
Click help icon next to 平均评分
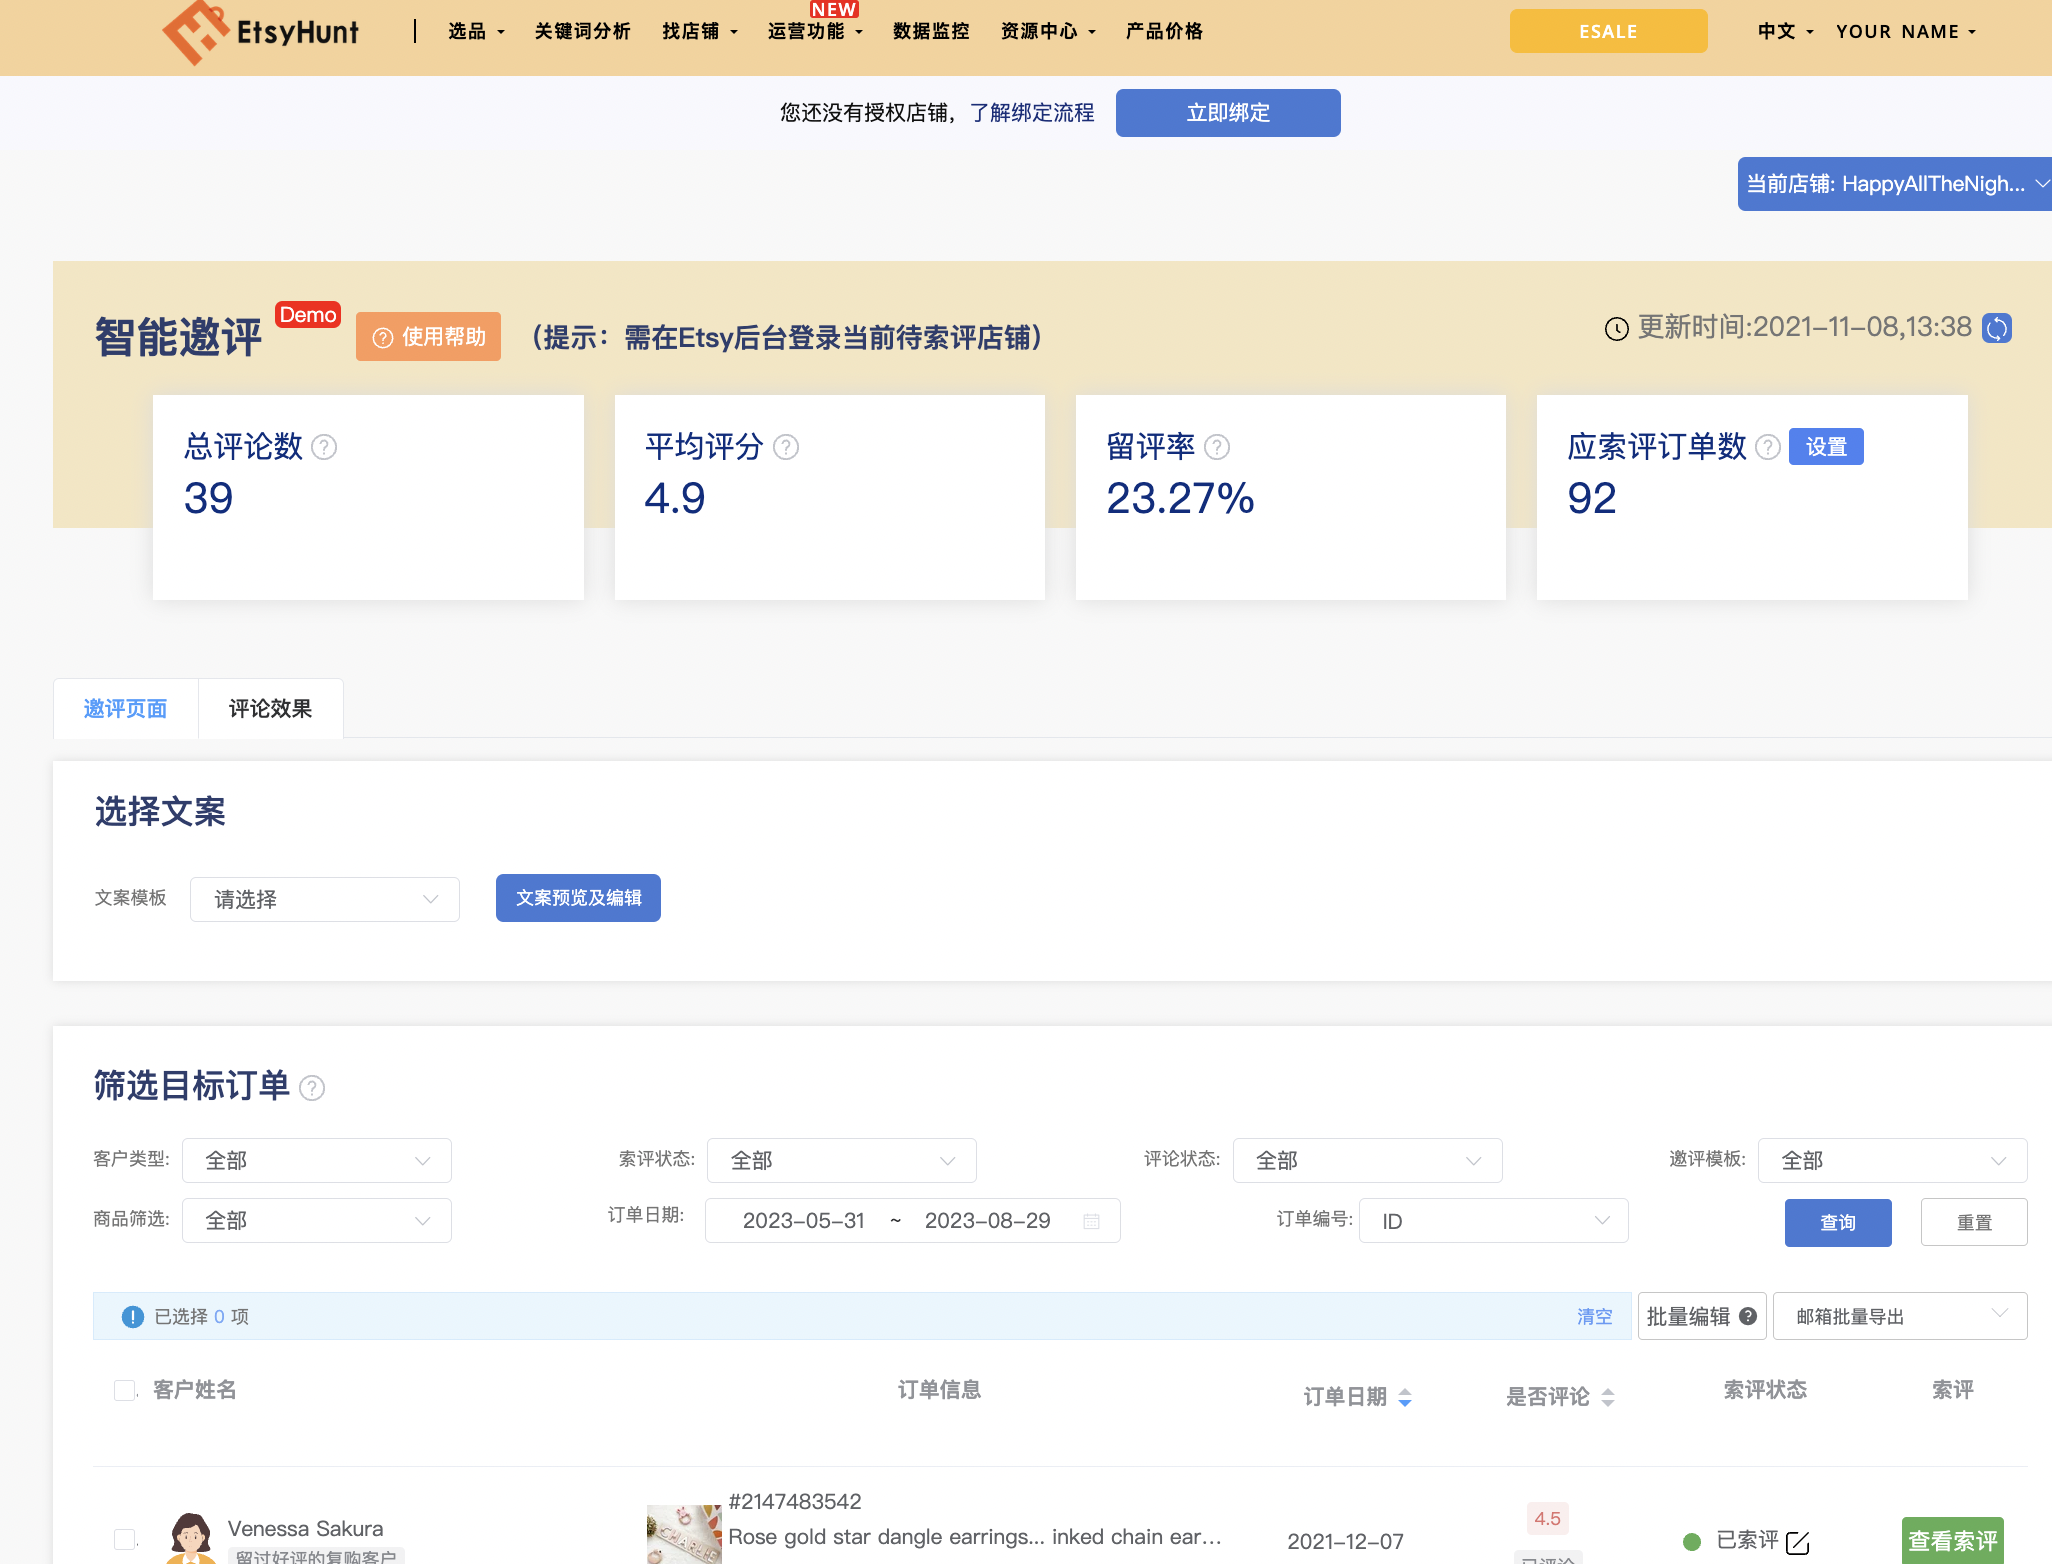(786, 447)
